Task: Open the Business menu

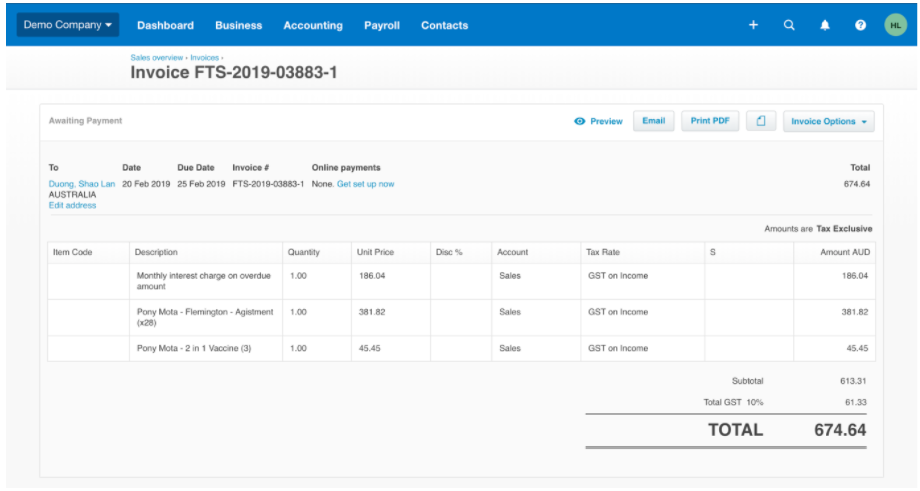Action: [x=239, y=25]
